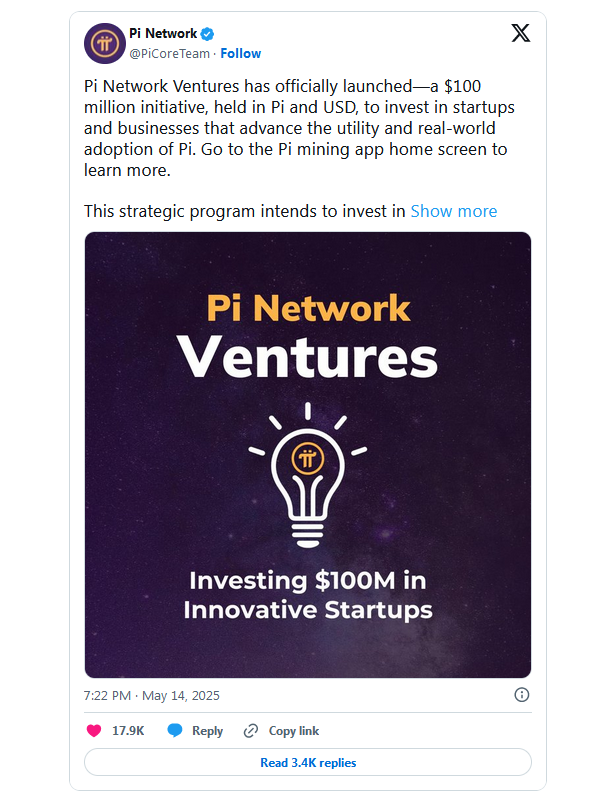Click the Reply label
The image size is (600, 800).
click(x=207, y=731)
